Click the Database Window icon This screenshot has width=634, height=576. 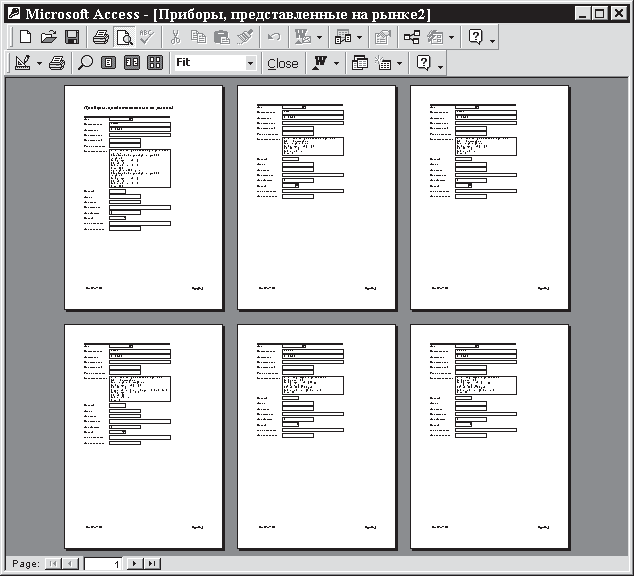coord(361,63)
